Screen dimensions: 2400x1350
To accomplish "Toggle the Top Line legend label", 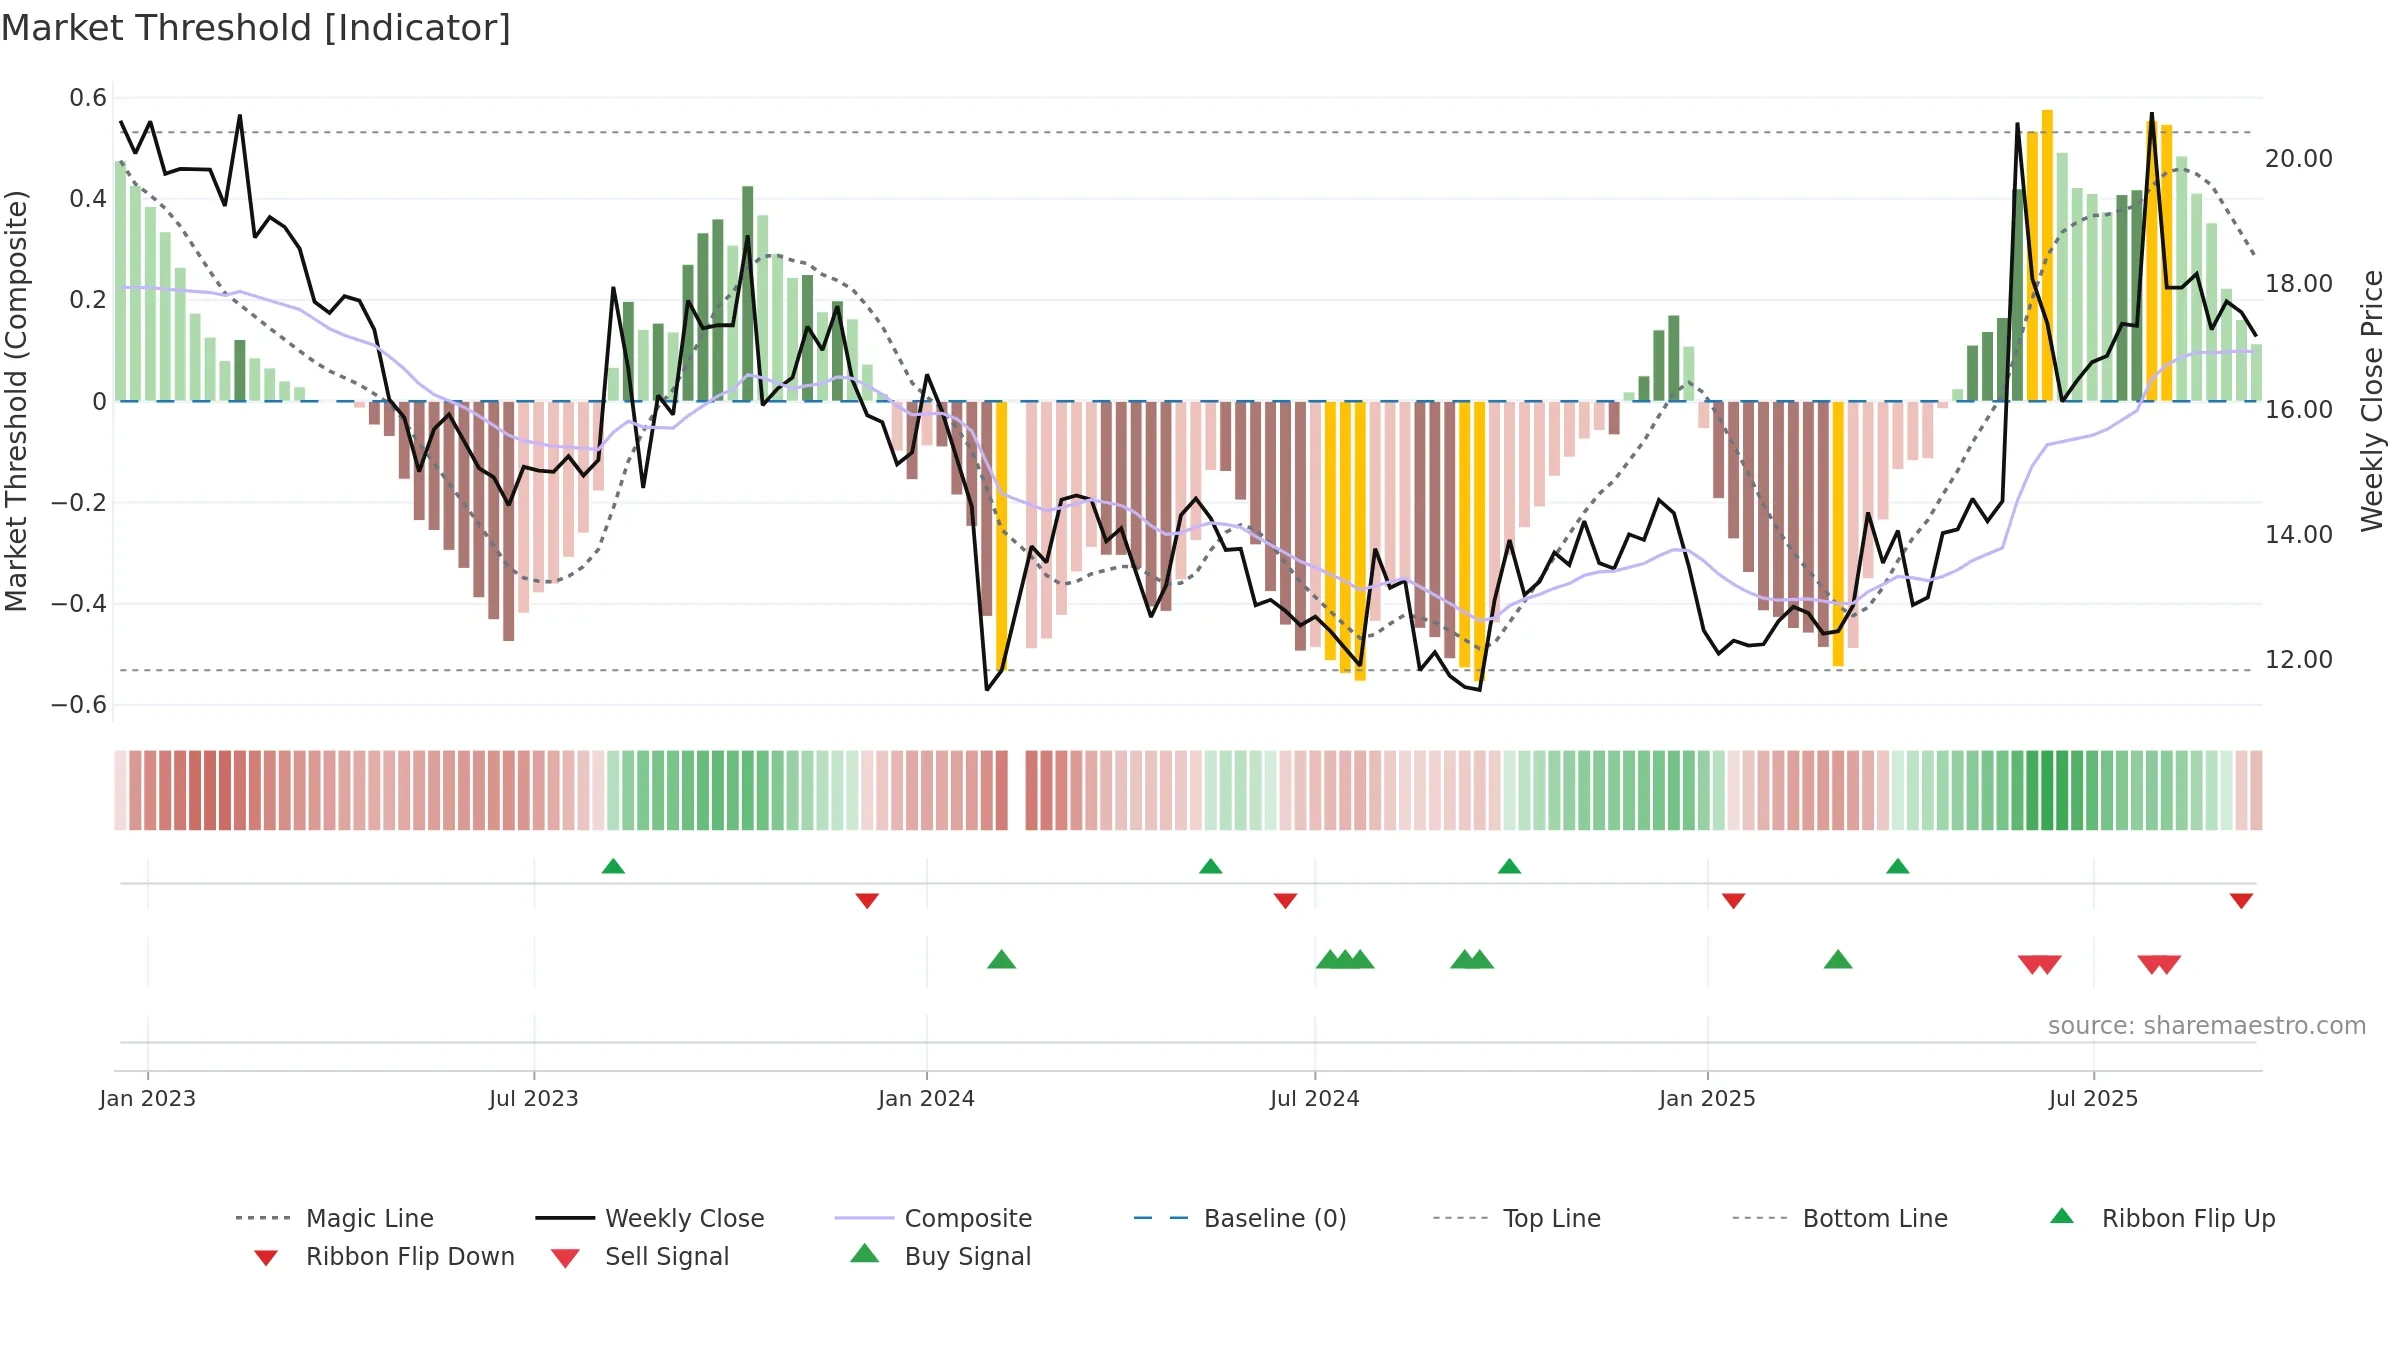I will [1552, 1218].
